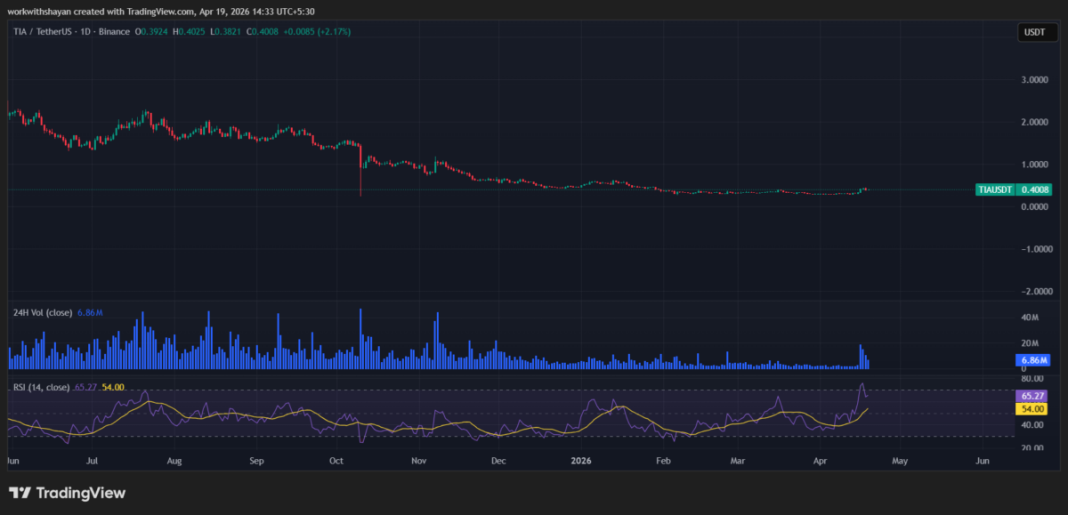Click the Aug time axis label
The height and width of the screenshot is (515, 1068).
174,461
